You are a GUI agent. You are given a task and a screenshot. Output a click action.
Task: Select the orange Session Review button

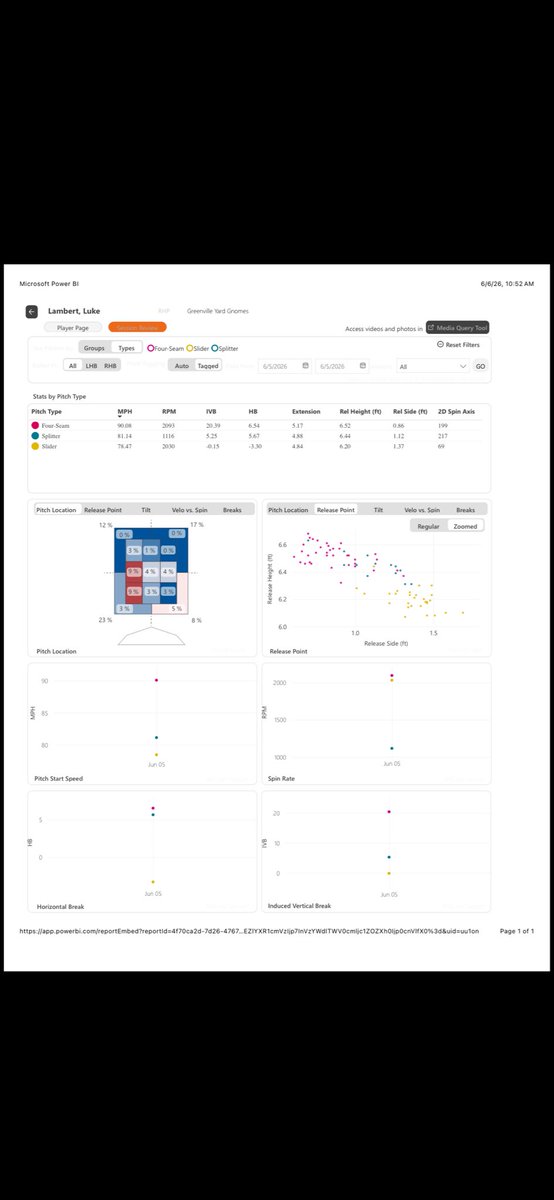coord(137,327)
